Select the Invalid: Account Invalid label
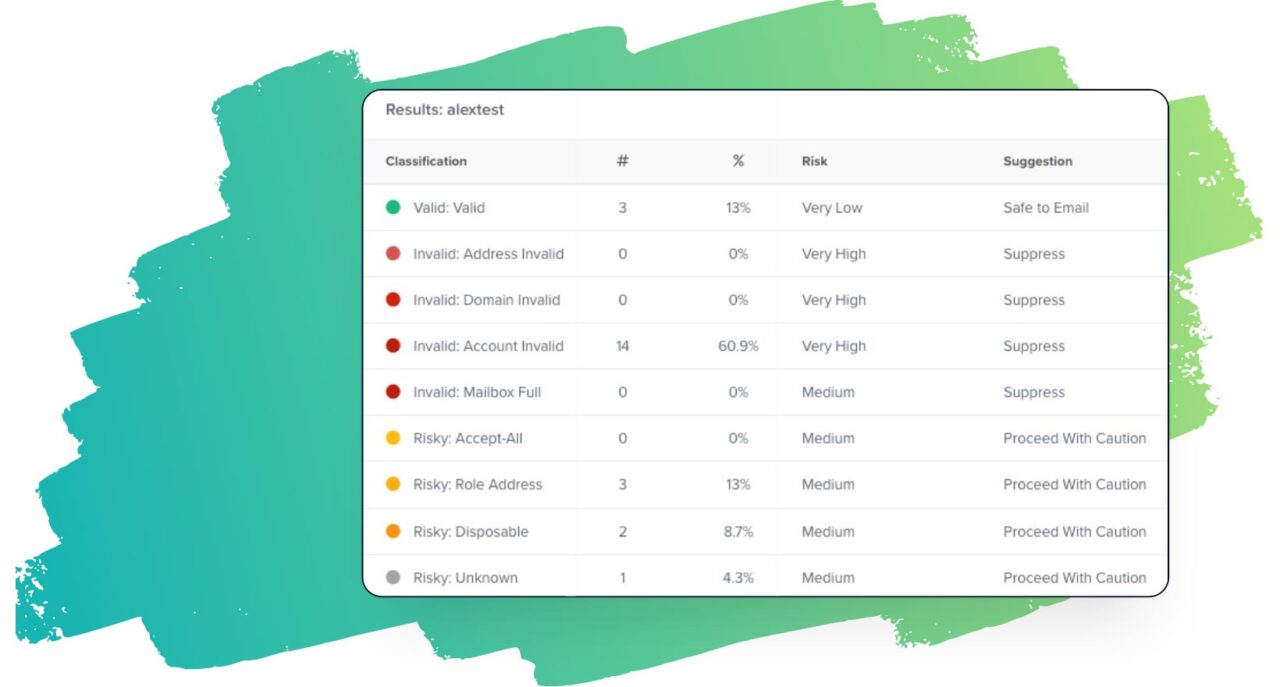The width and height of the screenshot is (1280, 687). (x=488, y=346)
